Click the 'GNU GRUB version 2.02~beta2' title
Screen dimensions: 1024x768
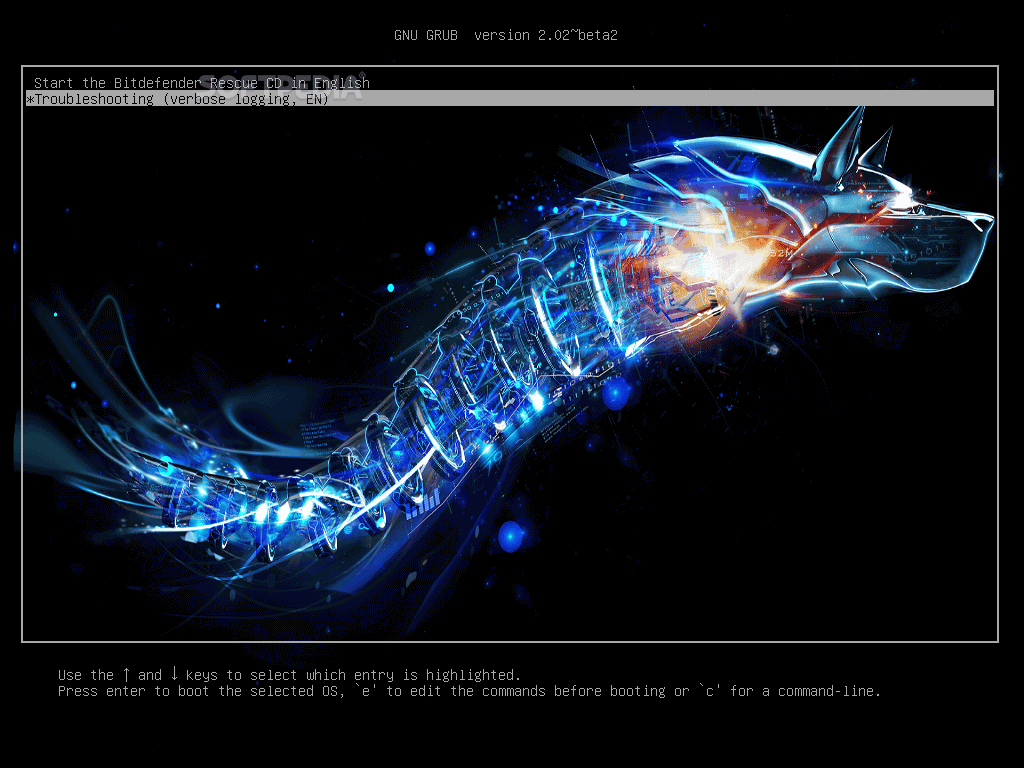506,35
